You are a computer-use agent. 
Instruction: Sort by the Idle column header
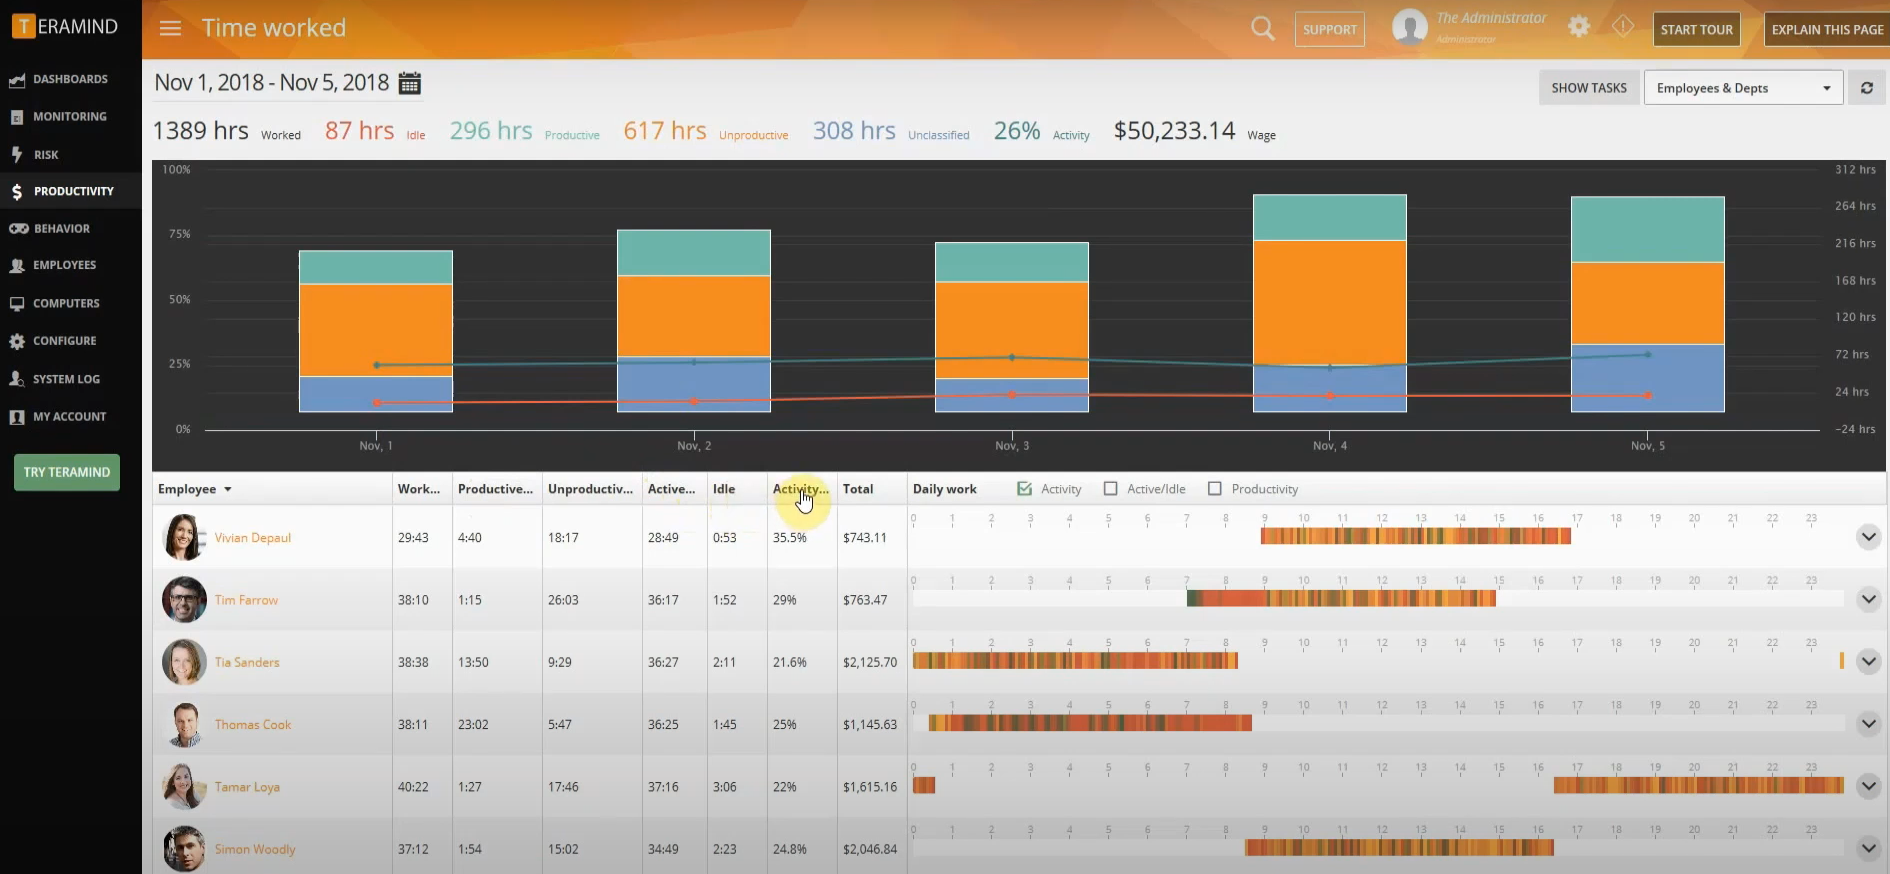click(724, 489)
